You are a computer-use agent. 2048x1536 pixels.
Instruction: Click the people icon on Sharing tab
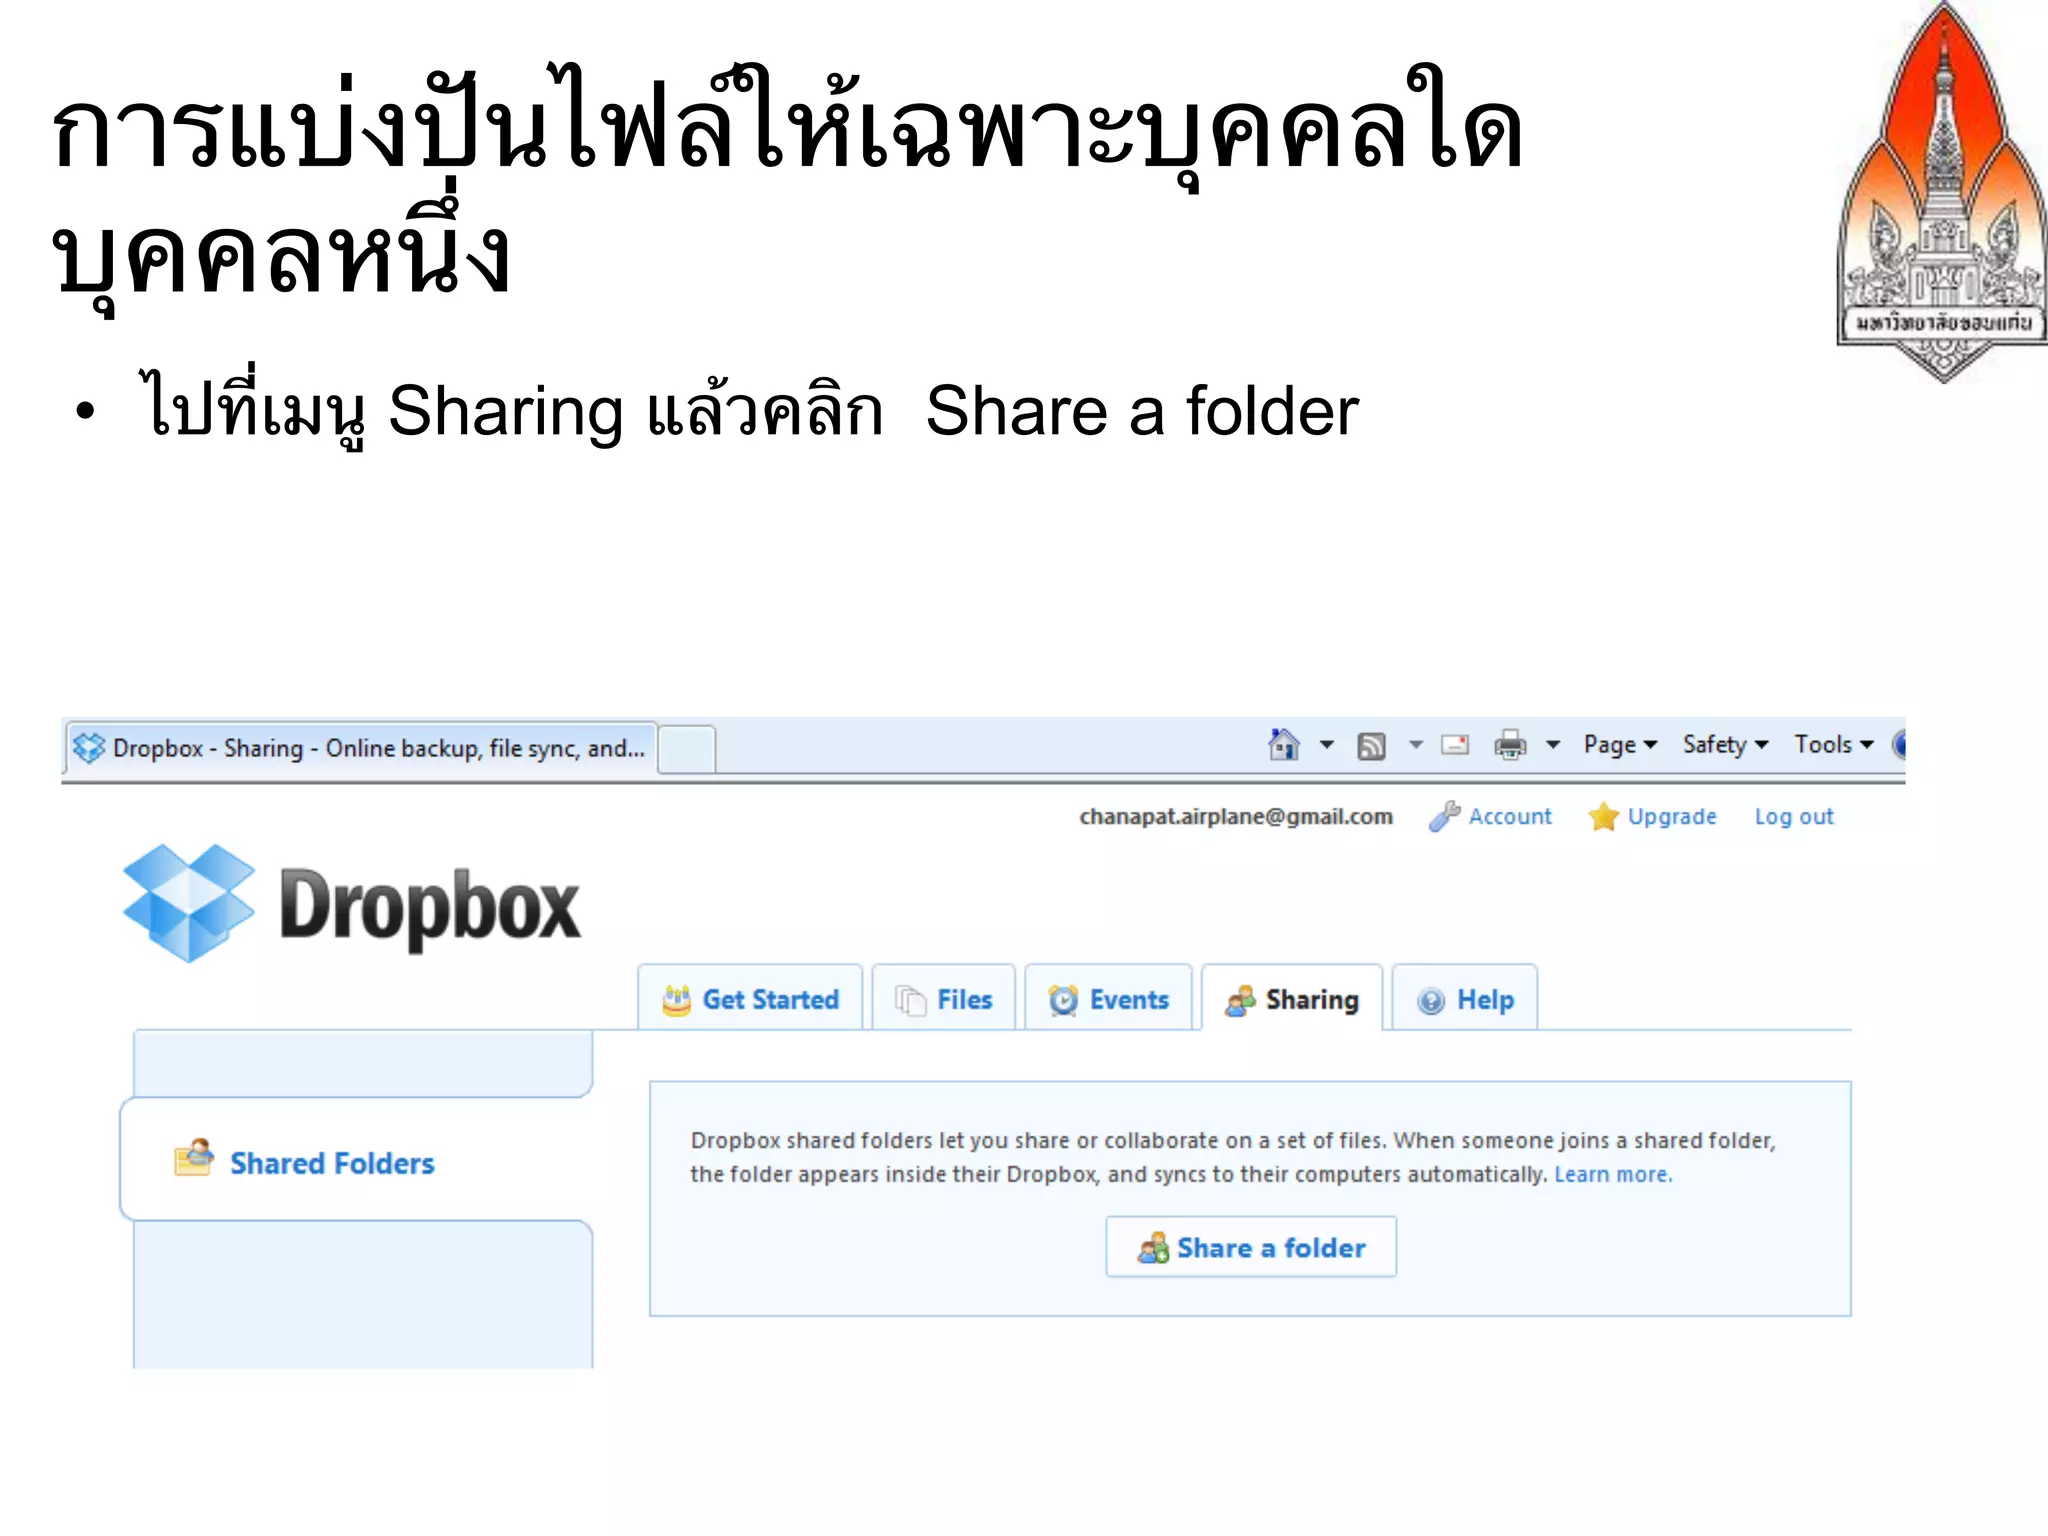(1240, 1001)
